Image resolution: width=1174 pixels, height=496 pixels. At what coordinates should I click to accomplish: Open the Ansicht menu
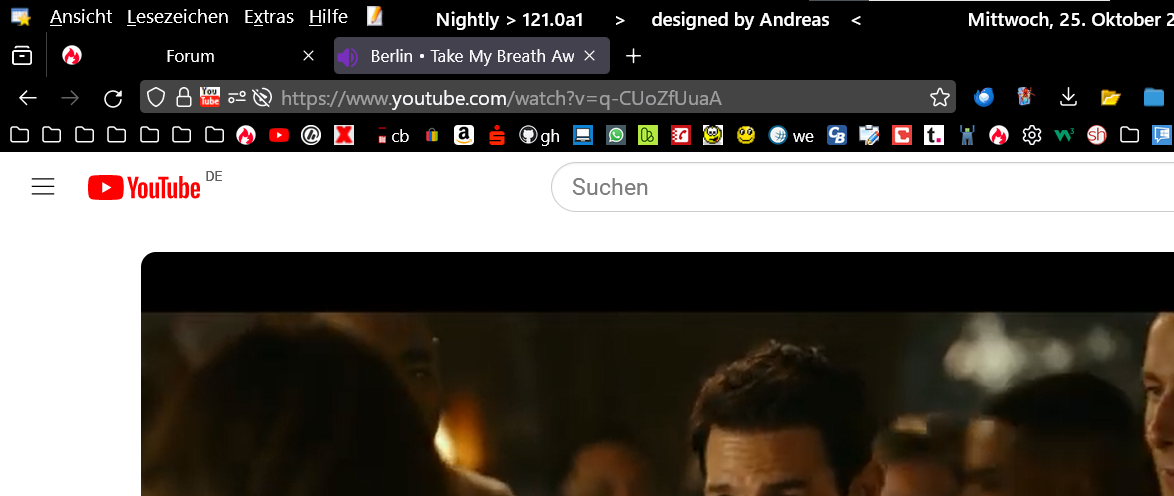coord(81,16)
